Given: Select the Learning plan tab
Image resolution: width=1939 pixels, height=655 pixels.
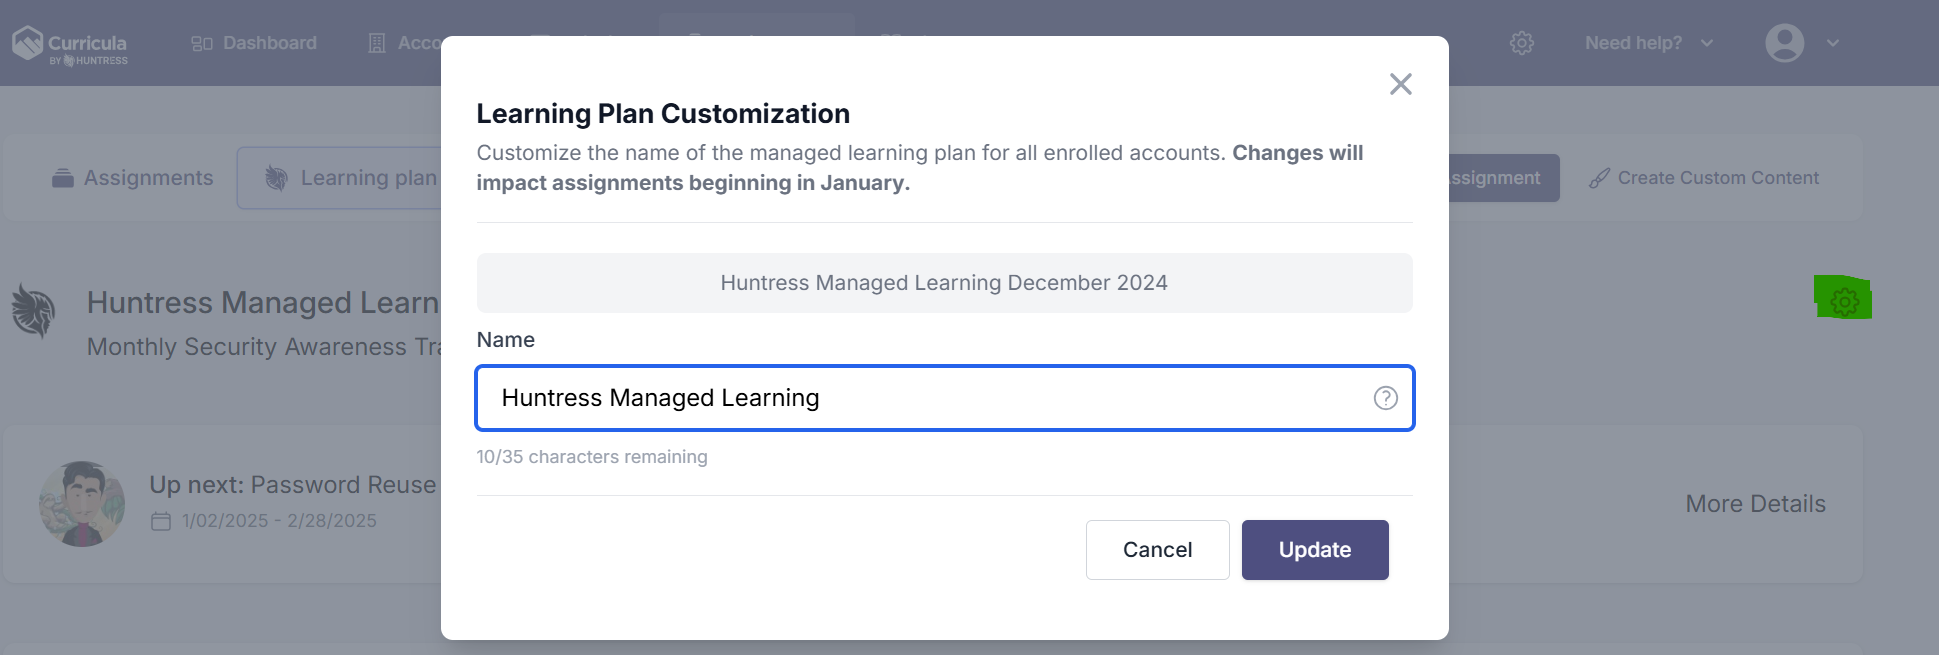Looking at the screenshot, I should click(351, 178).
